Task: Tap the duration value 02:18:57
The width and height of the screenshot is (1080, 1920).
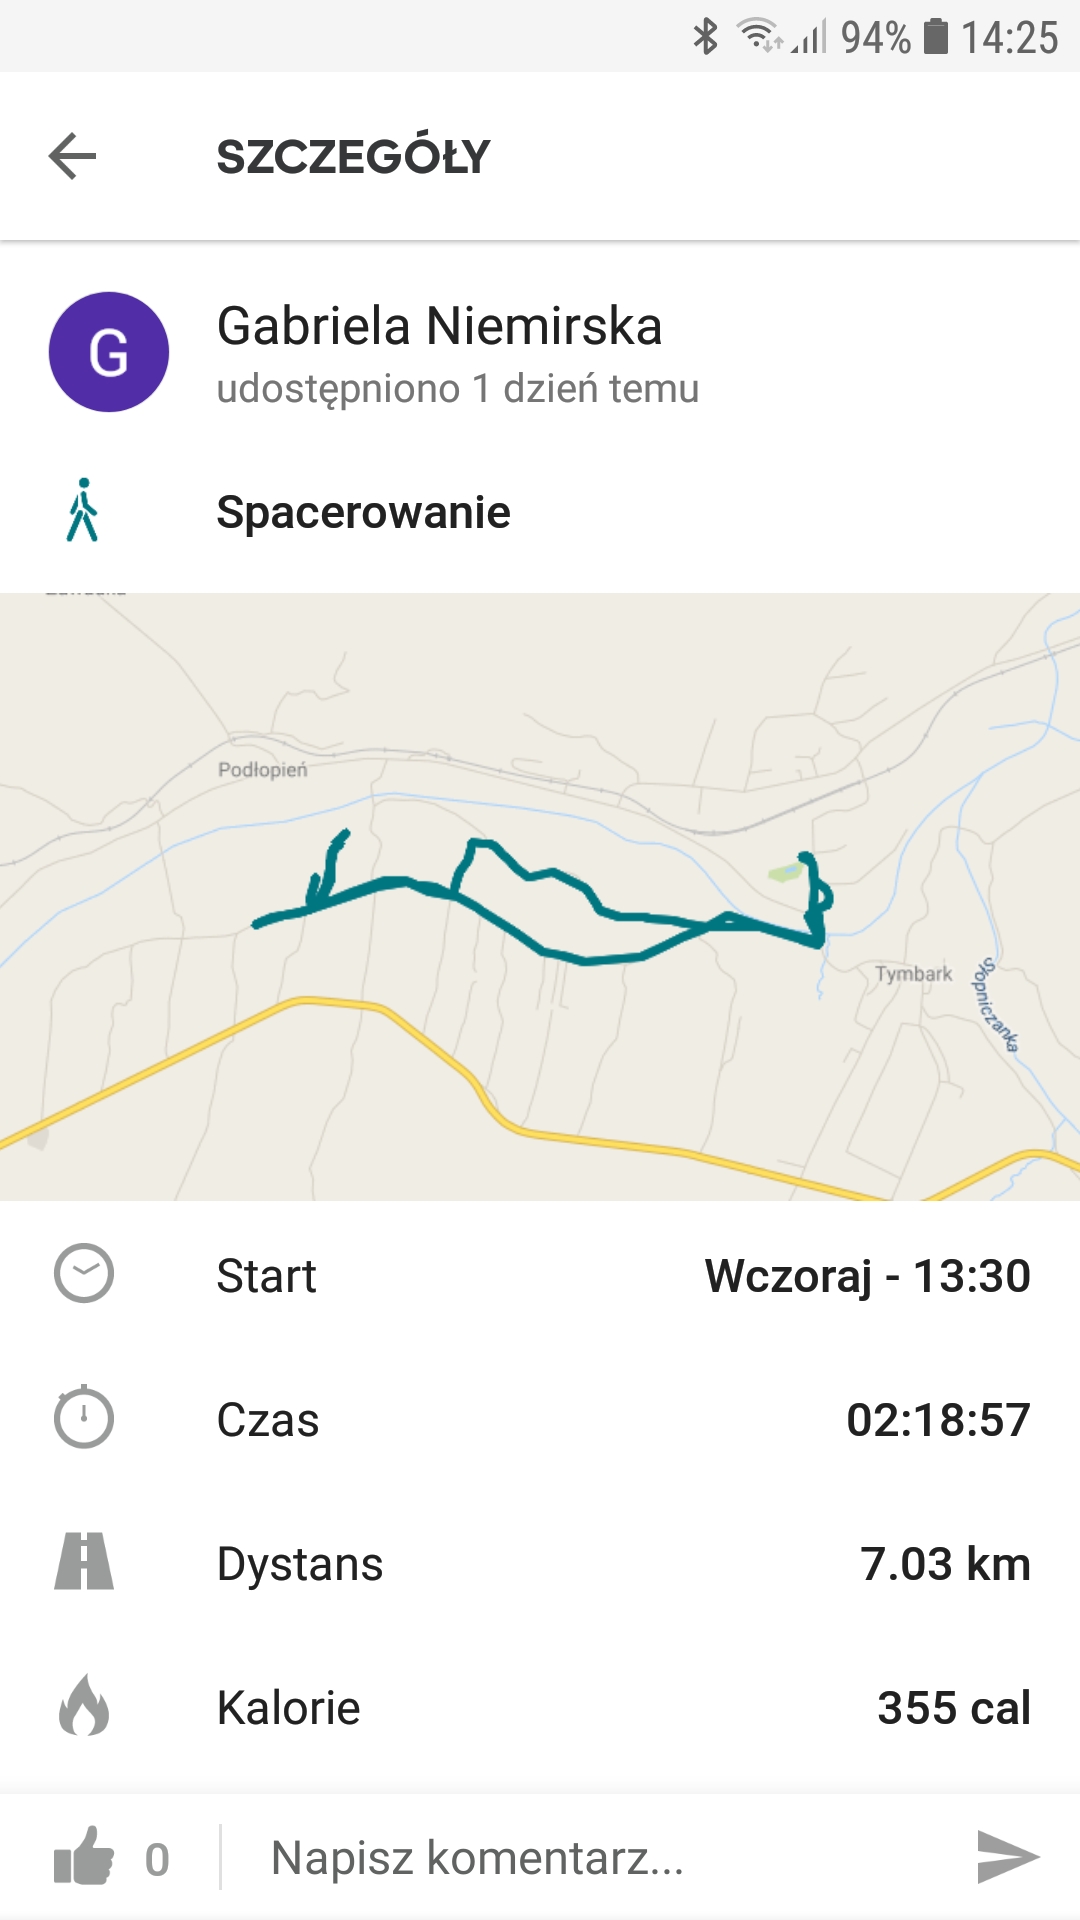Action: pyautogui.click(x=937, y=1420)
